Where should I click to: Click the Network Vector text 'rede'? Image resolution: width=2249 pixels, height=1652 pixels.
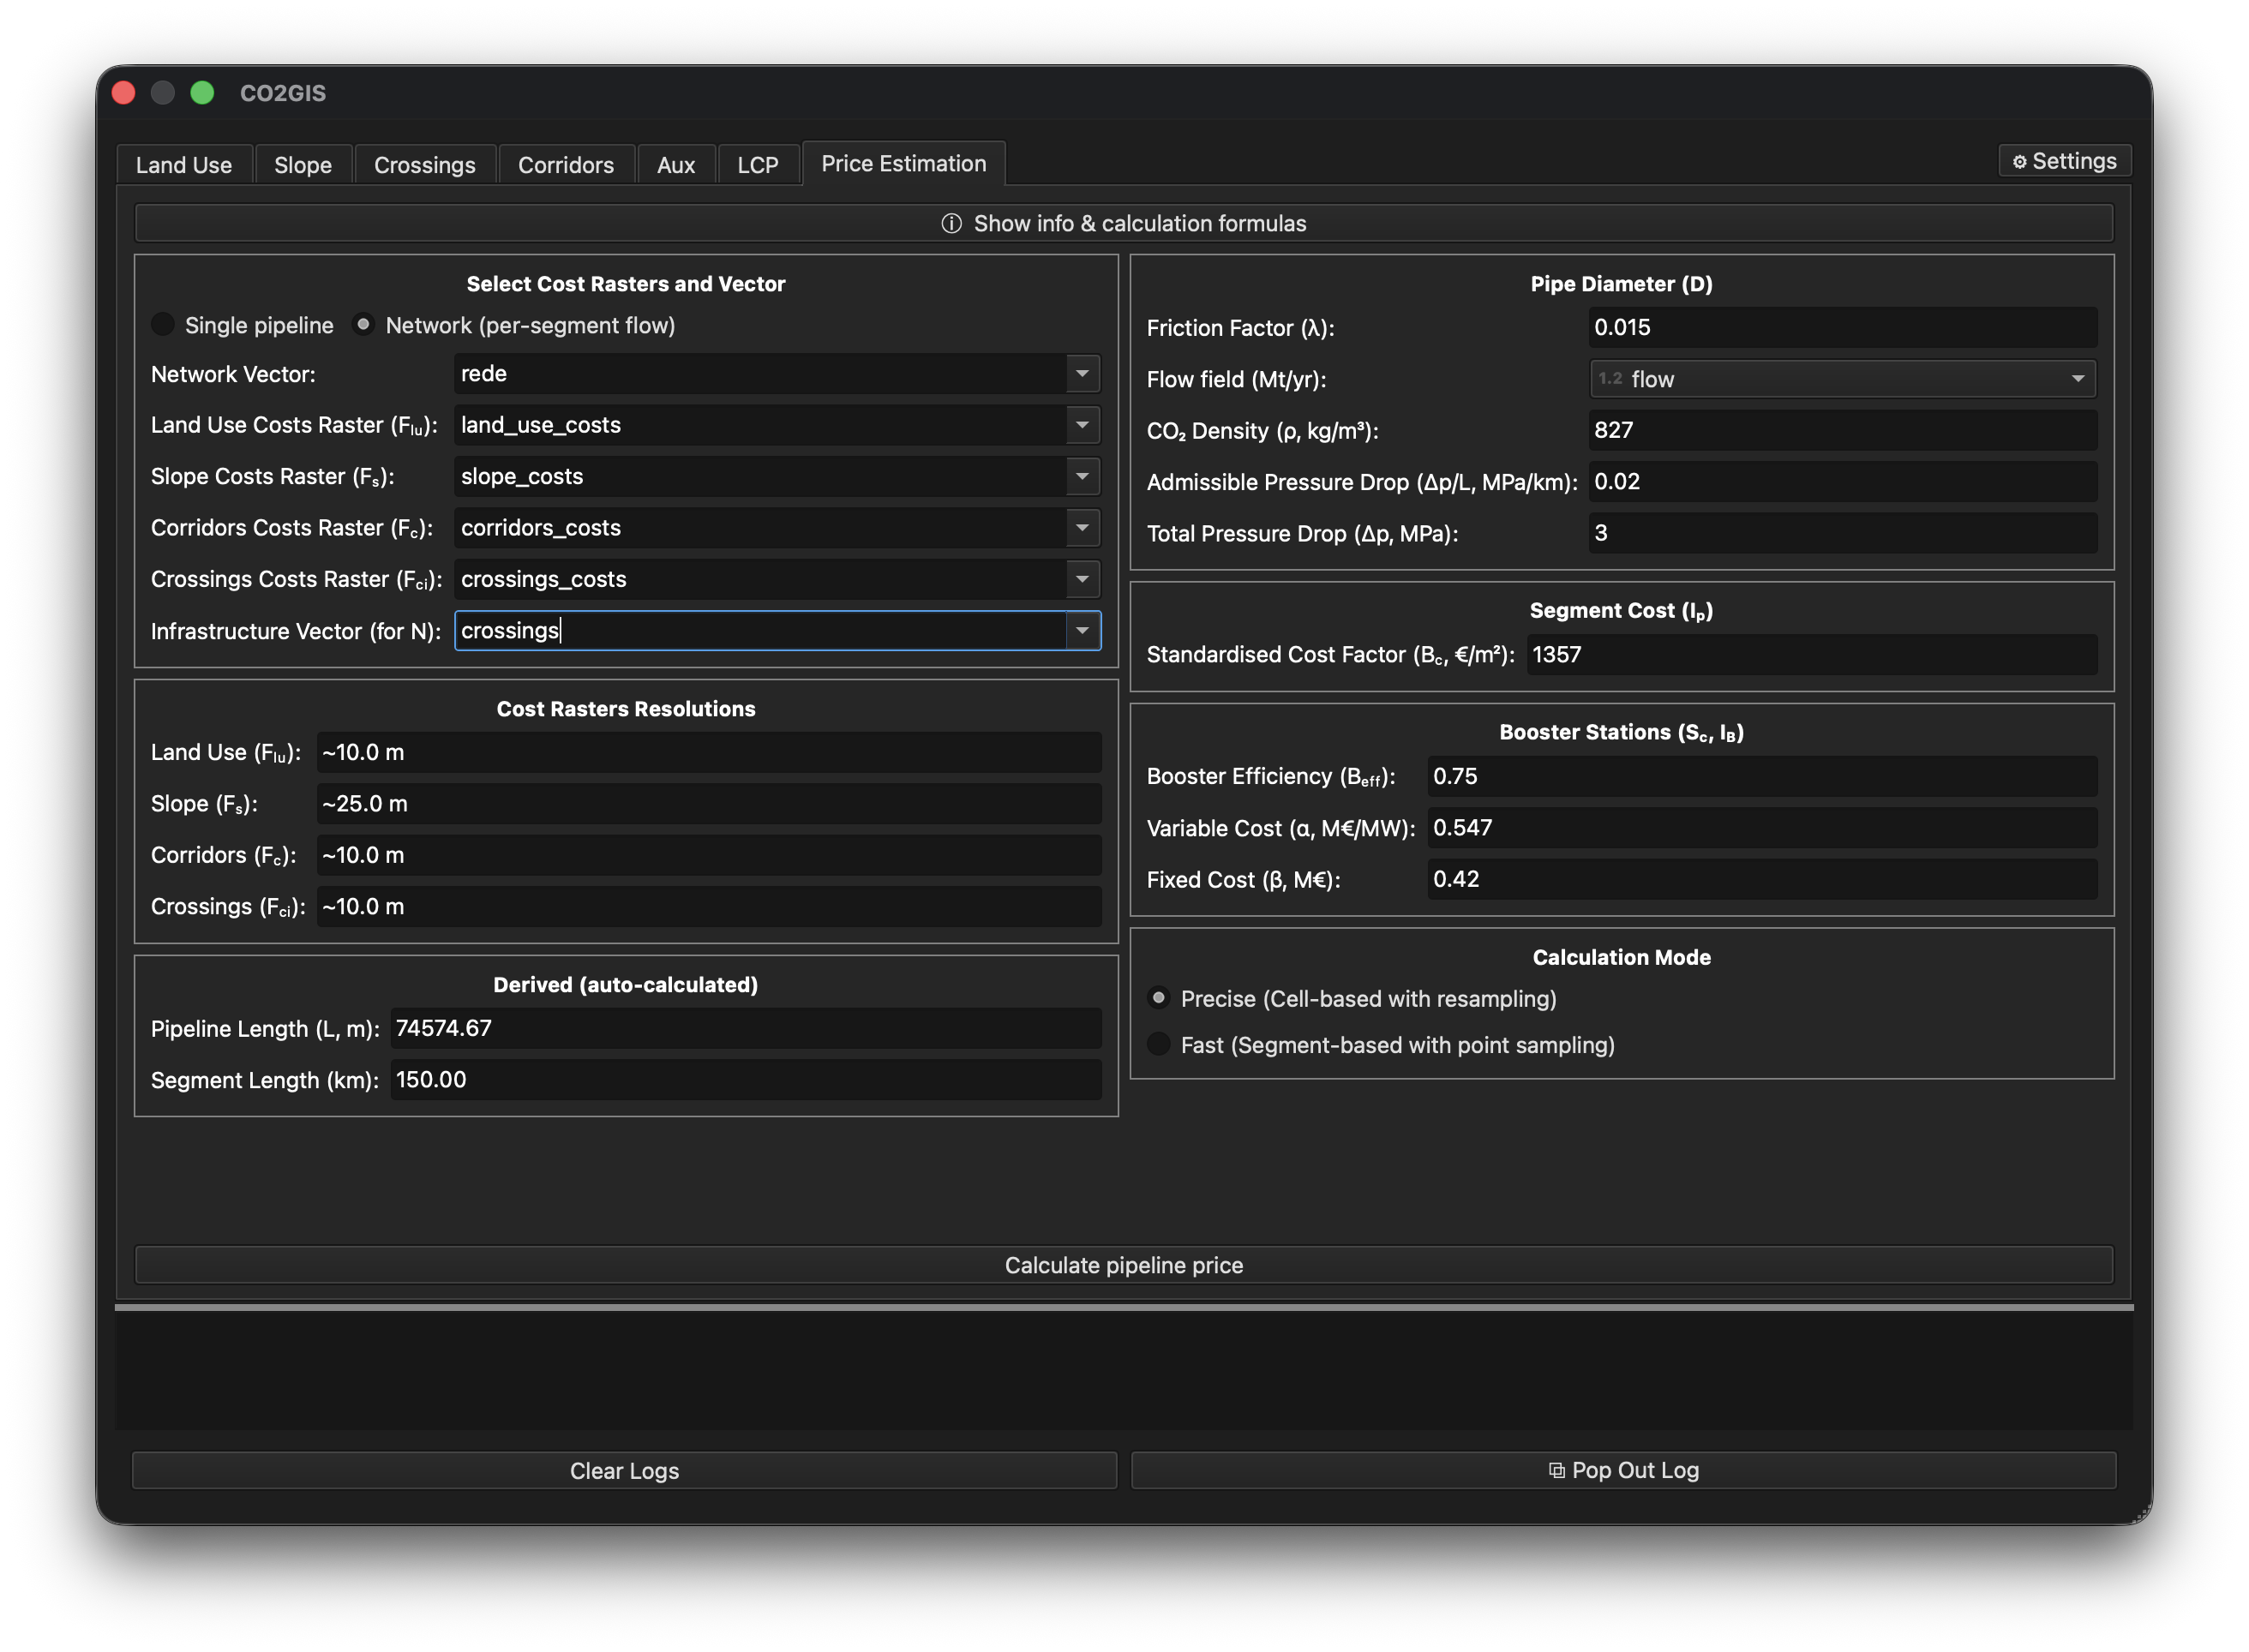[x=484, y=374]
